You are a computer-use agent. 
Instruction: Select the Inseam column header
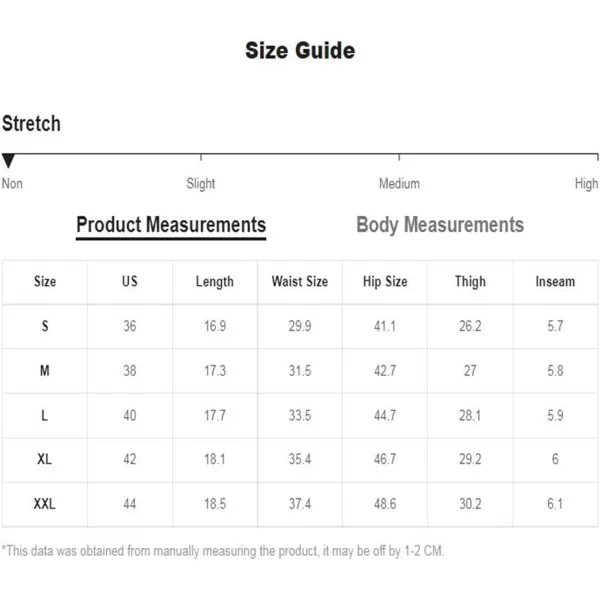(555, 282)
